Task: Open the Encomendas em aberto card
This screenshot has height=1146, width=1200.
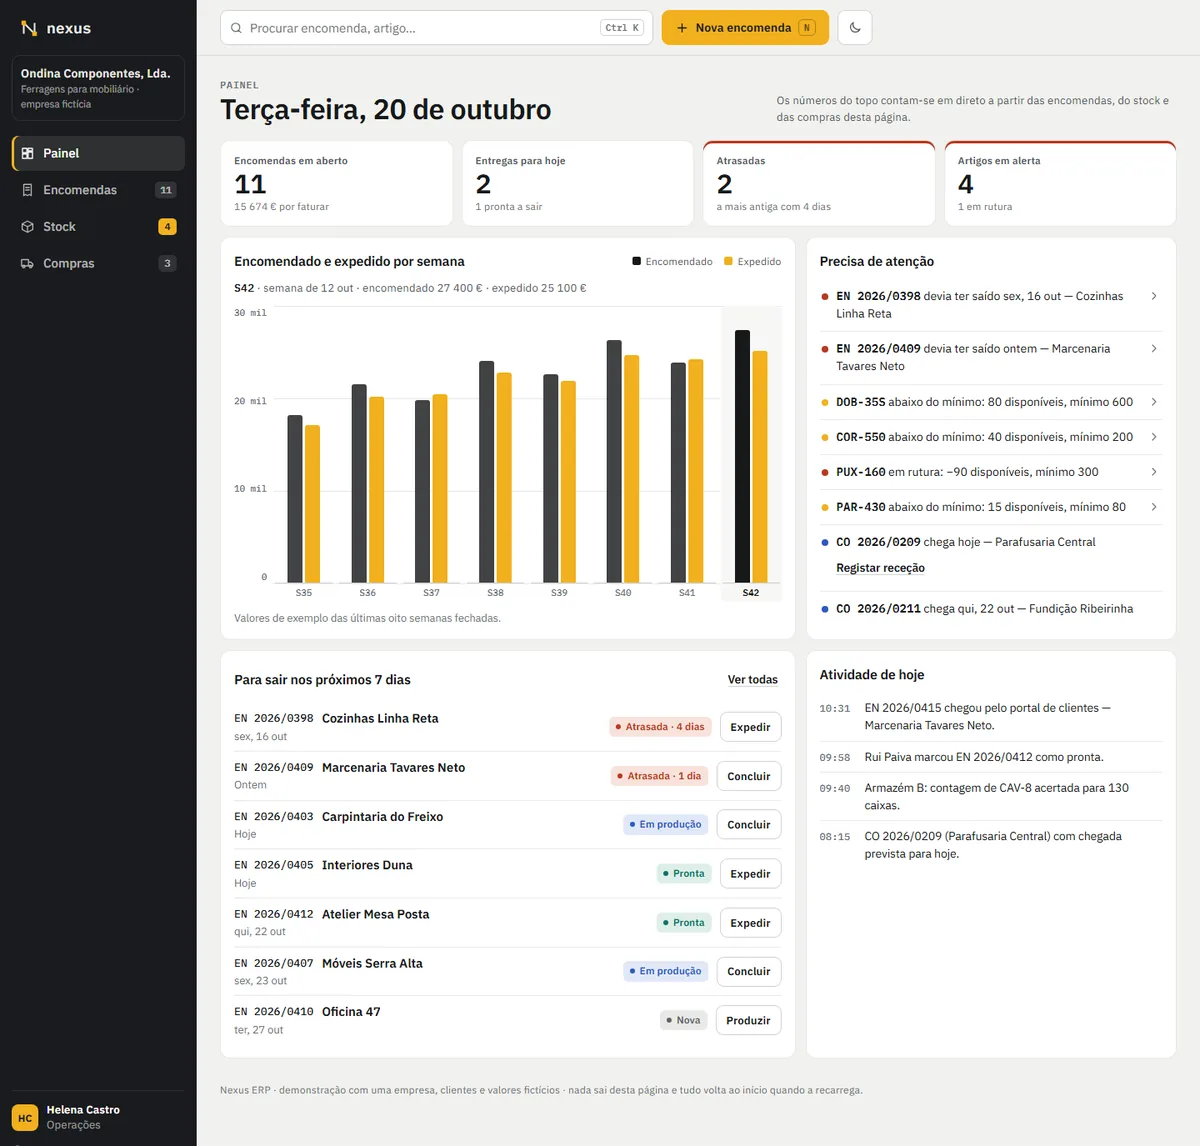Action: [336, 184]
